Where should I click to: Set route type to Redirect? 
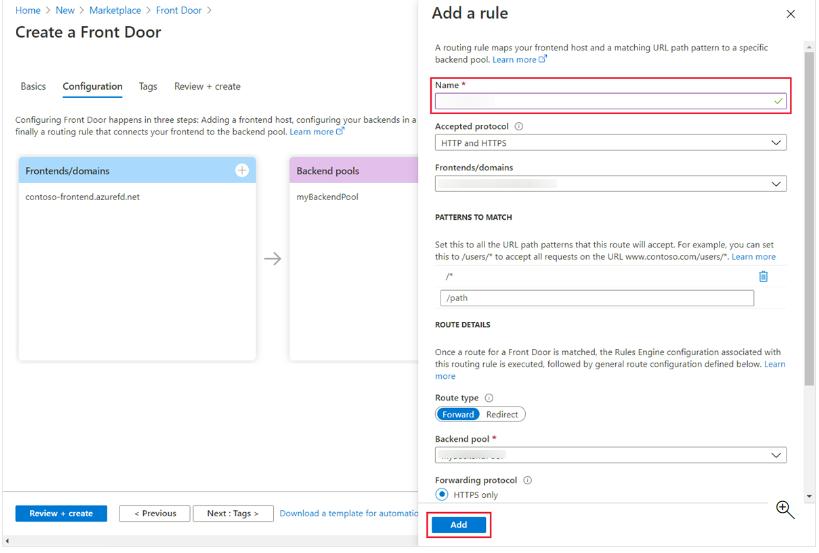502,414
